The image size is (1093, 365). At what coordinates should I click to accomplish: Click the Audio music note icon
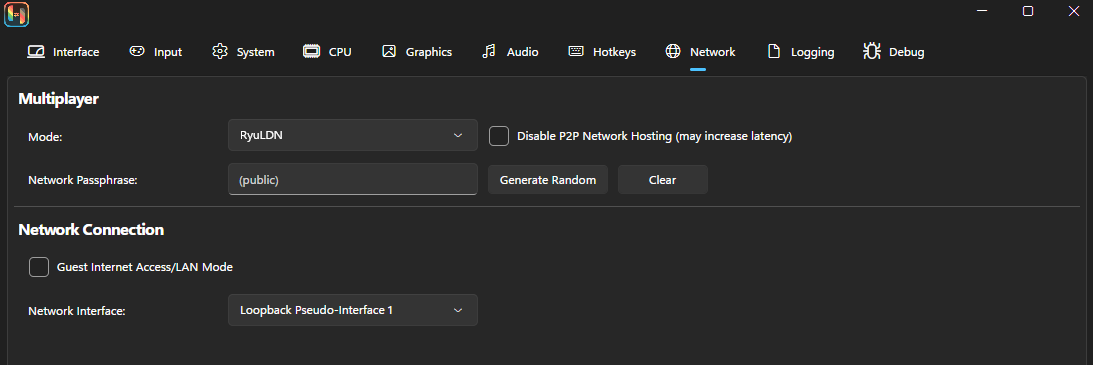coord(489,52)
